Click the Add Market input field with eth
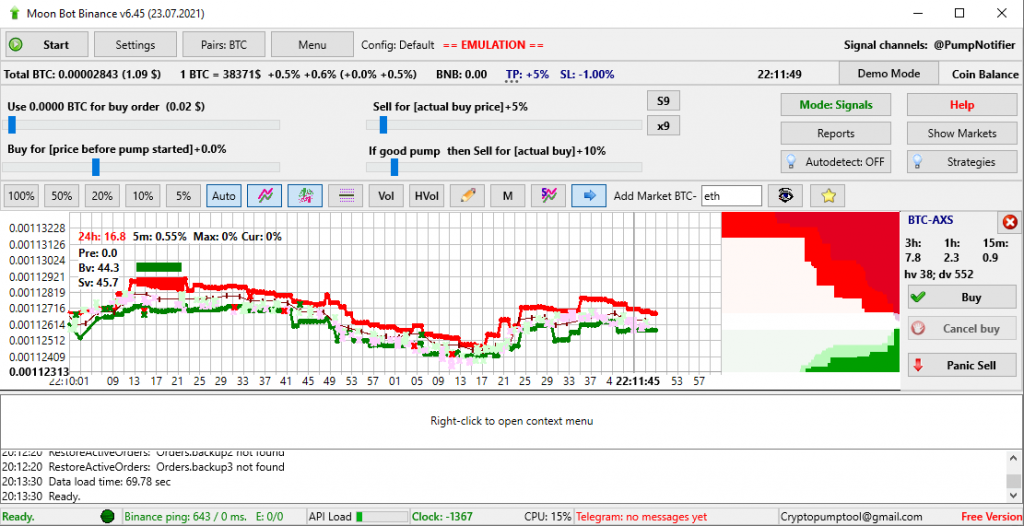The width and height of the screenshot is (1024, 526). tap(731, 195)
